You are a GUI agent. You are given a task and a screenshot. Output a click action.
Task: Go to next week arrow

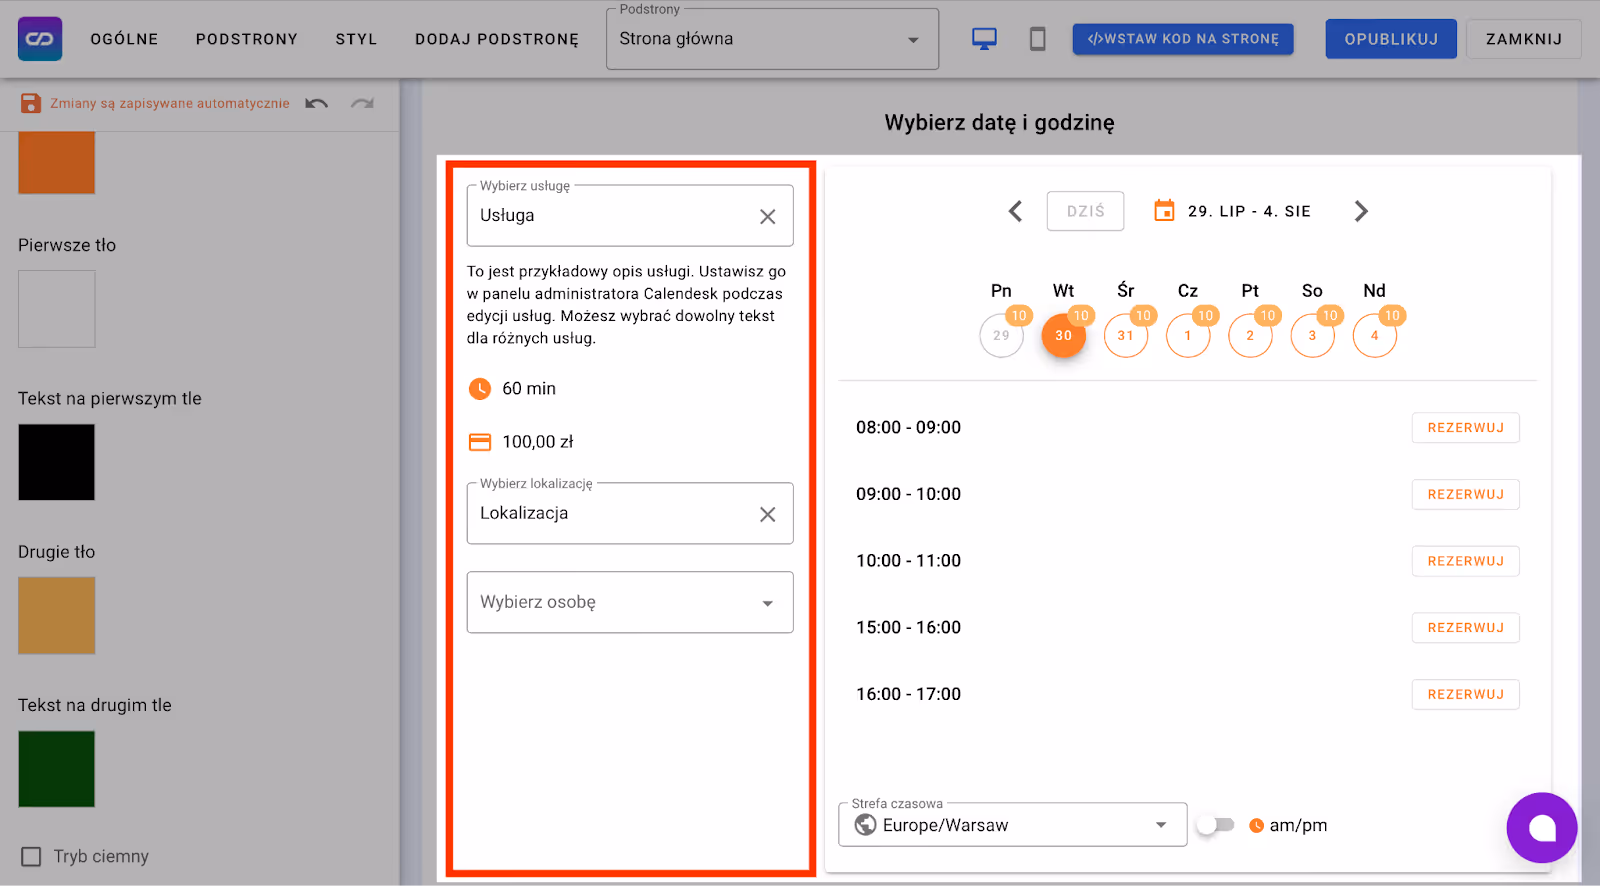[1360, 211]
